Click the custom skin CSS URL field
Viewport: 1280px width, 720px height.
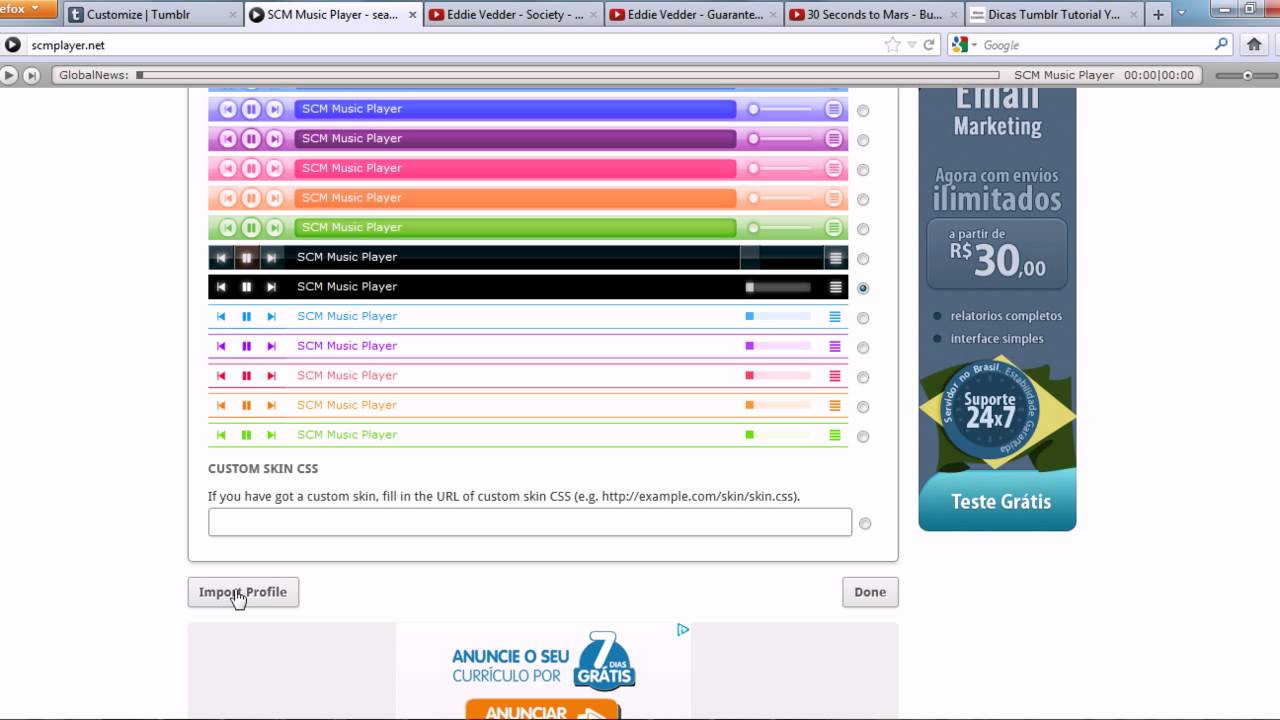point(530,522)
